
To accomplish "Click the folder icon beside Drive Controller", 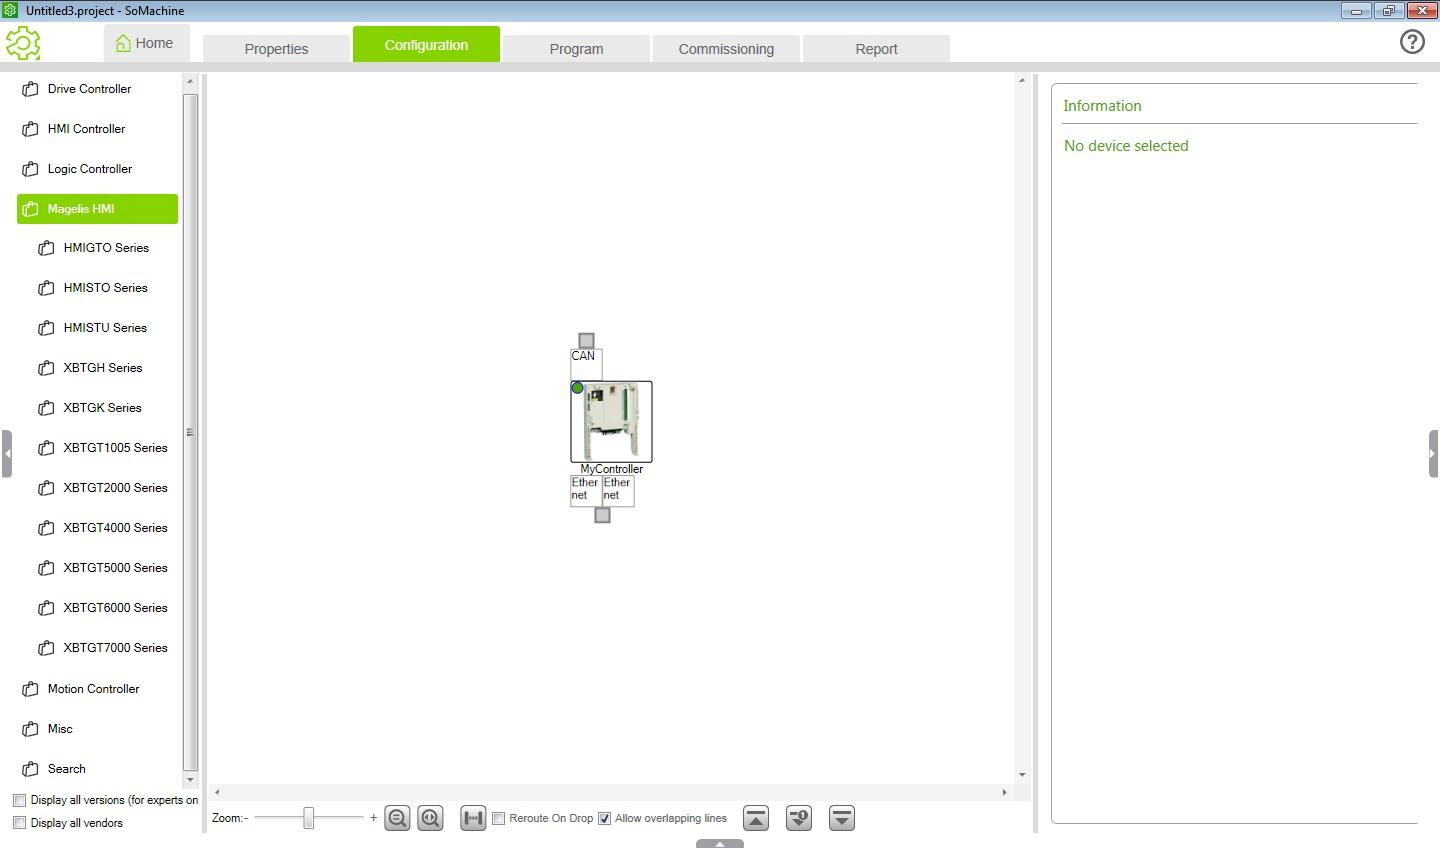I will [x=30, y=89].
